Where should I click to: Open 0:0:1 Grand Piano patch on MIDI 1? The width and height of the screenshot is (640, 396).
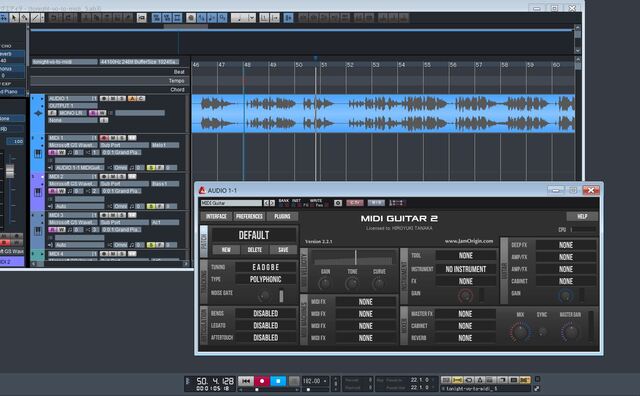pyautogui.click(x=121, y=152)
